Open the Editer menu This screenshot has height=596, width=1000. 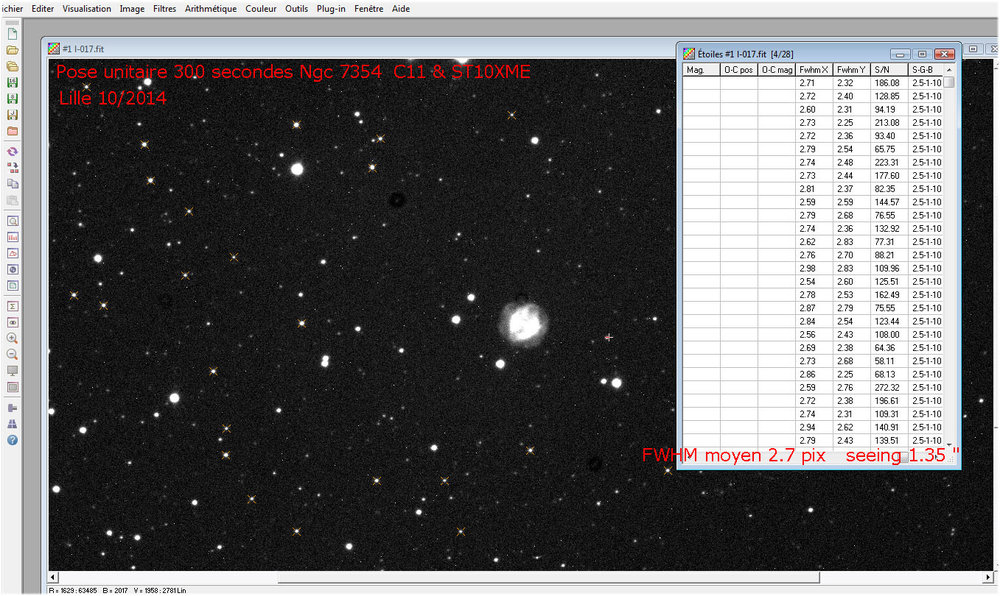coord(43,9)
